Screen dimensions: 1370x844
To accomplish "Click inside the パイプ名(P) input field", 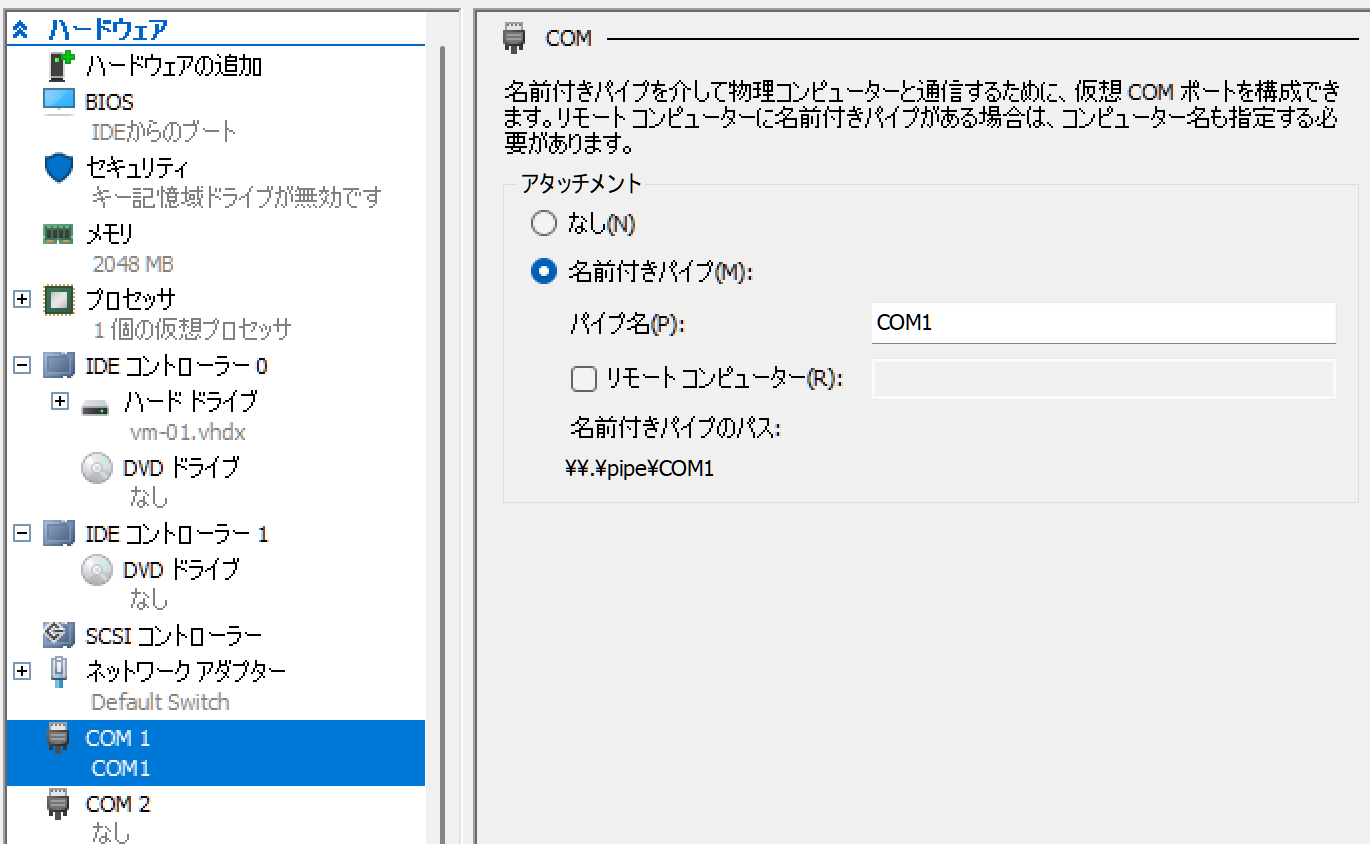I will 1100,322.
